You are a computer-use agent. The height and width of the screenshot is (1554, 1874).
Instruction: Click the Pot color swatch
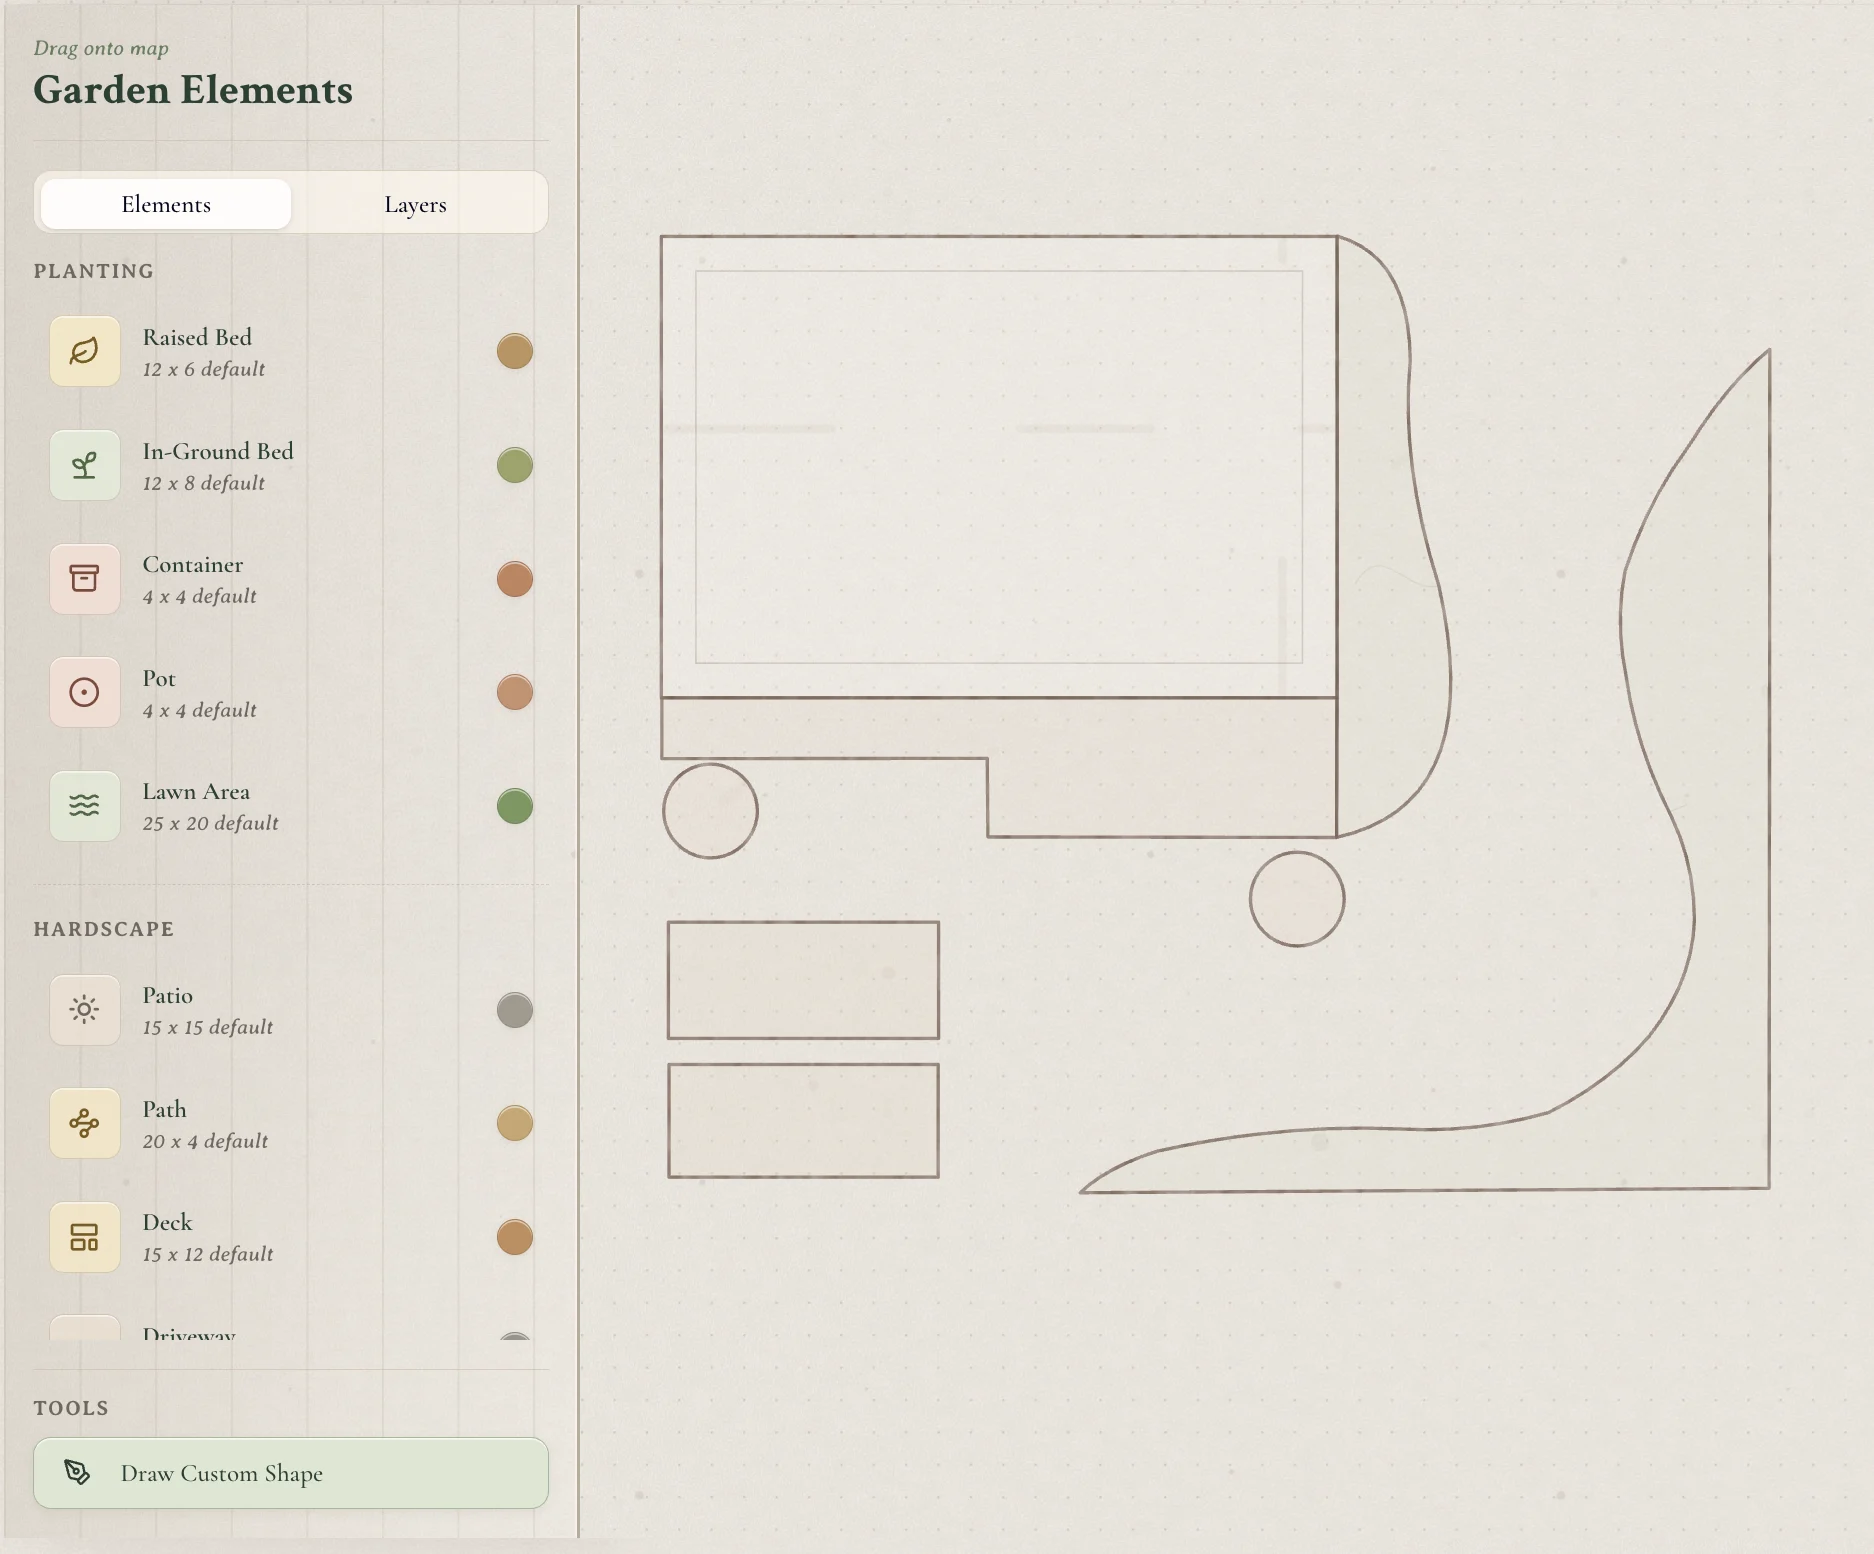515,692
